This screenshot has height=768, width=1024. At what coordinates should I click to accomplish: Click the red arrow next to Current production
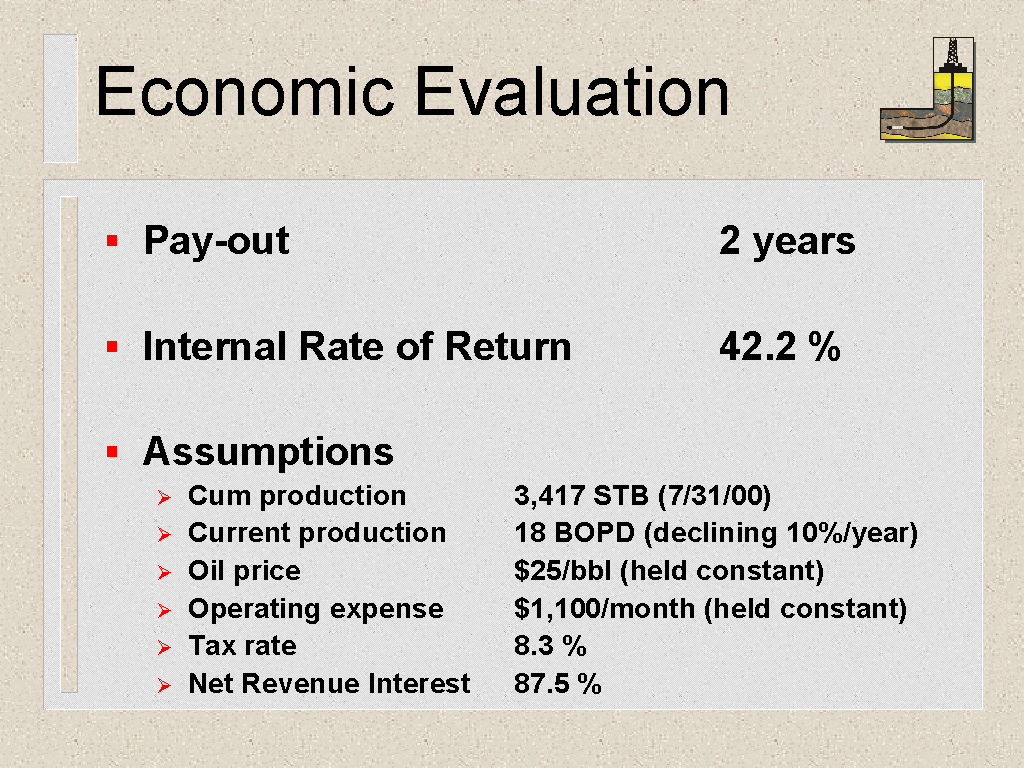point(164,535)
